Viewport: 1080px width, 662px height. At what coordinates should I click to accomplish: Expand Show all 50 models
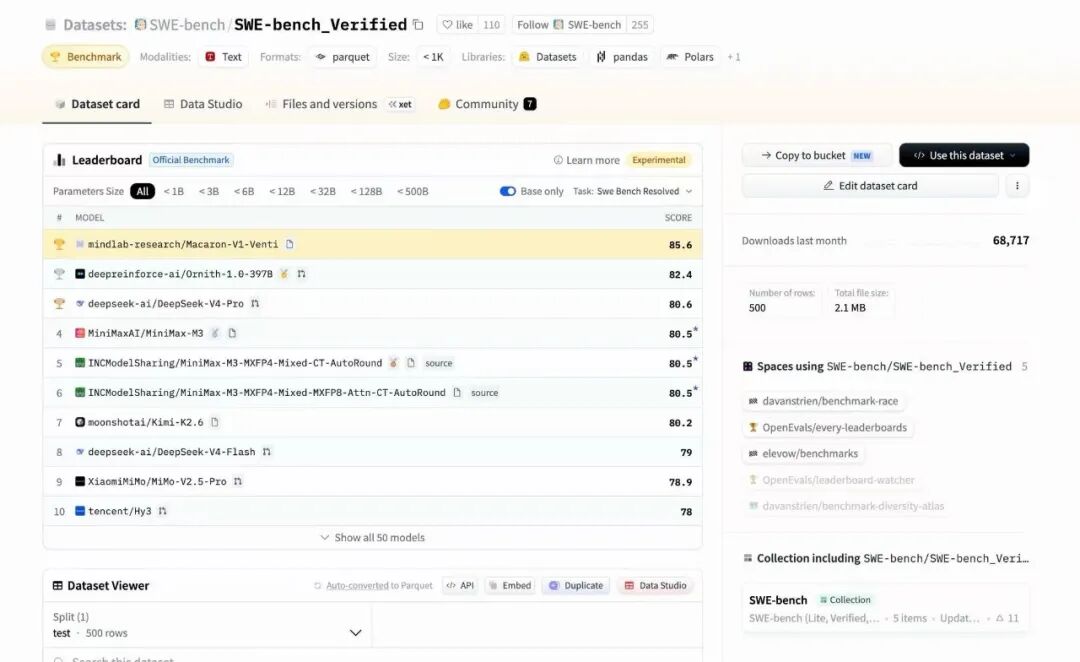373,537
